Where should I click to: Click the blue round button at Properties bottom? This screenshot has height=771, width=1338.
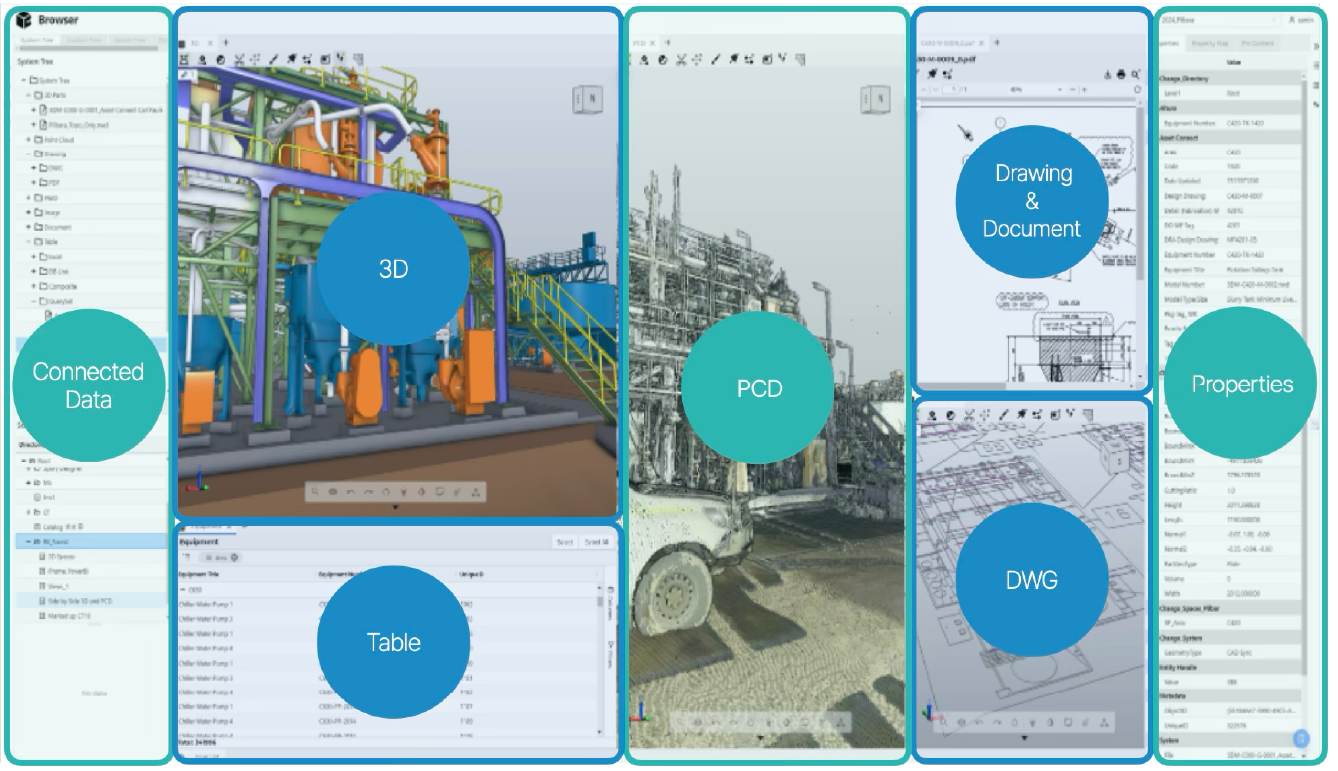(x=1300, y=740)
